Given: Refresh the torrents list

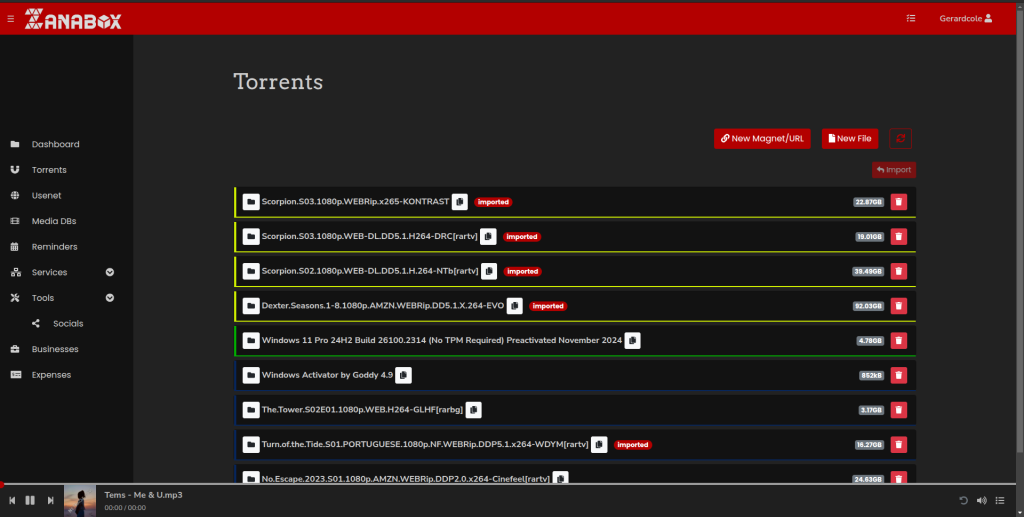Looking at the screenshot, I should click(x=901, y=138).
